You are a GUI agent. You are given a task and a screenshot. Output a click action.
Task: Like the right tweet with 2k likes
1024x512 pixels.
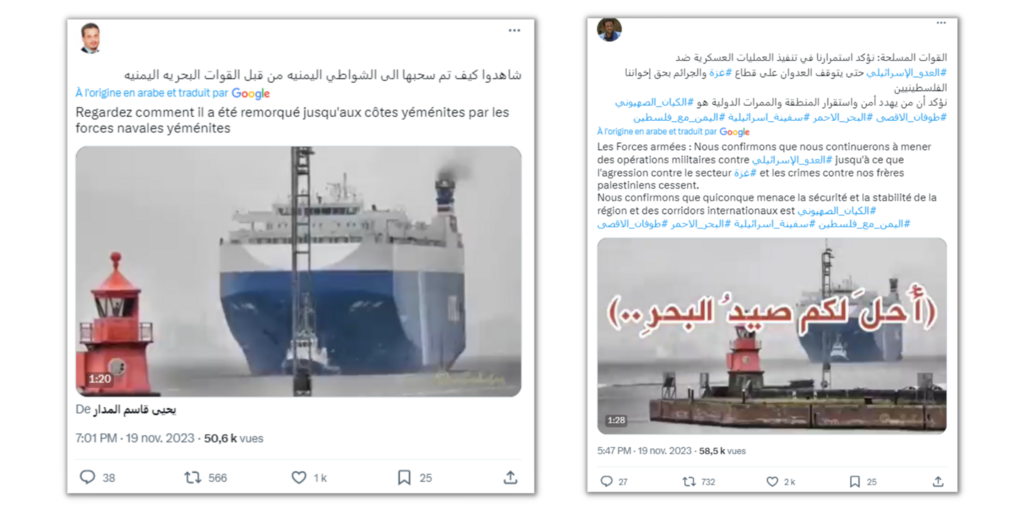click(772, 481)
